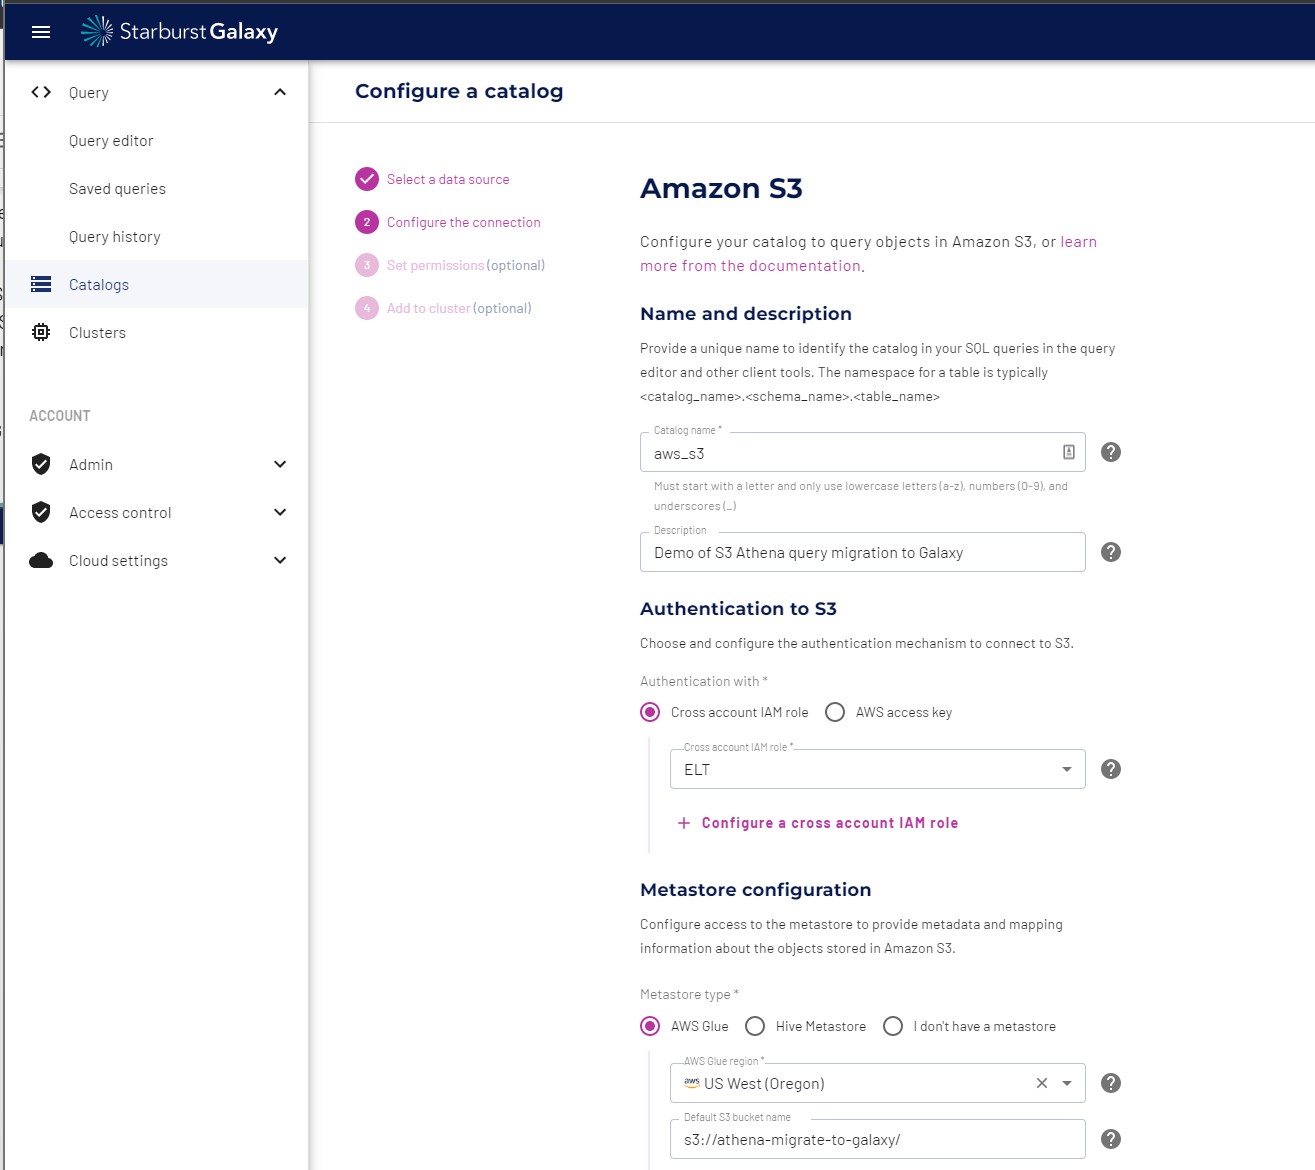
Task: Click the 'Amazon S3' heading
Action: click(x=721, y=188)
